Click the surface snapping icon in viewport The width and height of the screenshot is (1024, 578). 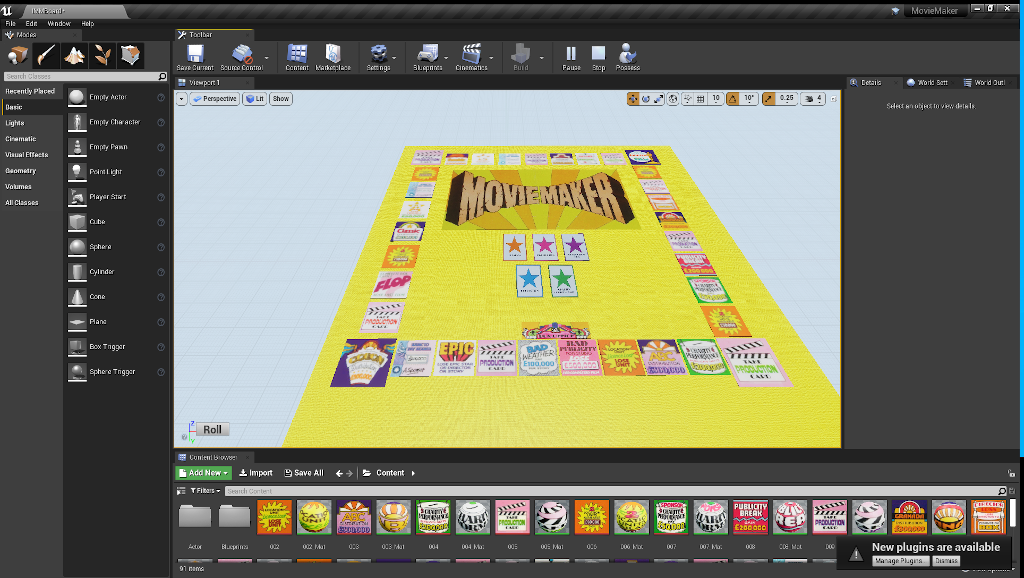(688, 99)
